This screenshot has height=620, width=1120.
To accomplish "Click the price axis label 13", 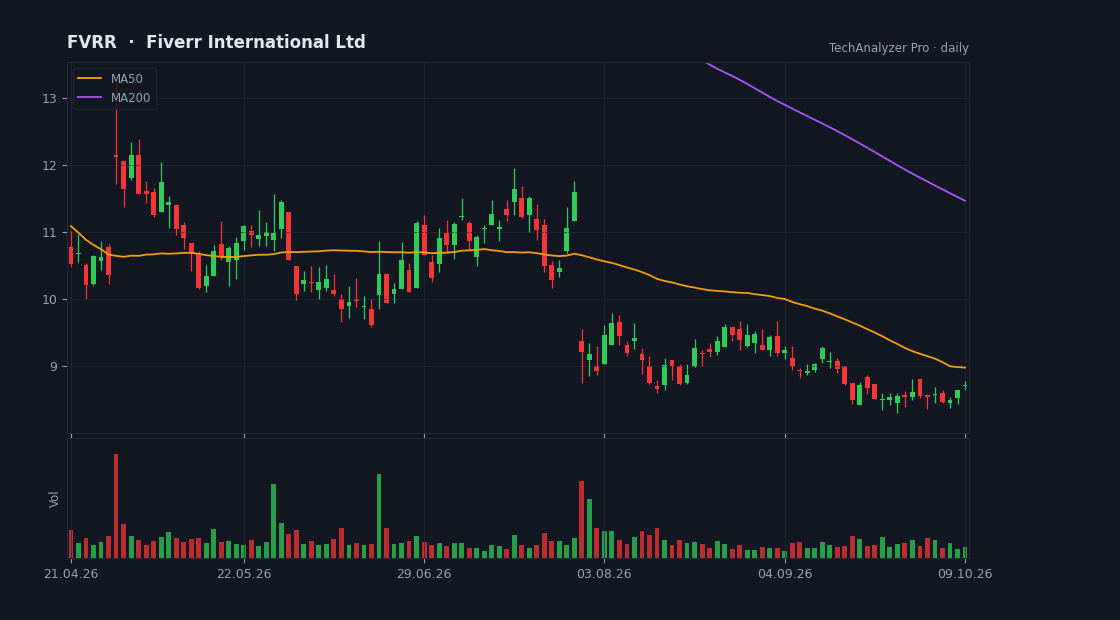I will [x=49, y=99].
